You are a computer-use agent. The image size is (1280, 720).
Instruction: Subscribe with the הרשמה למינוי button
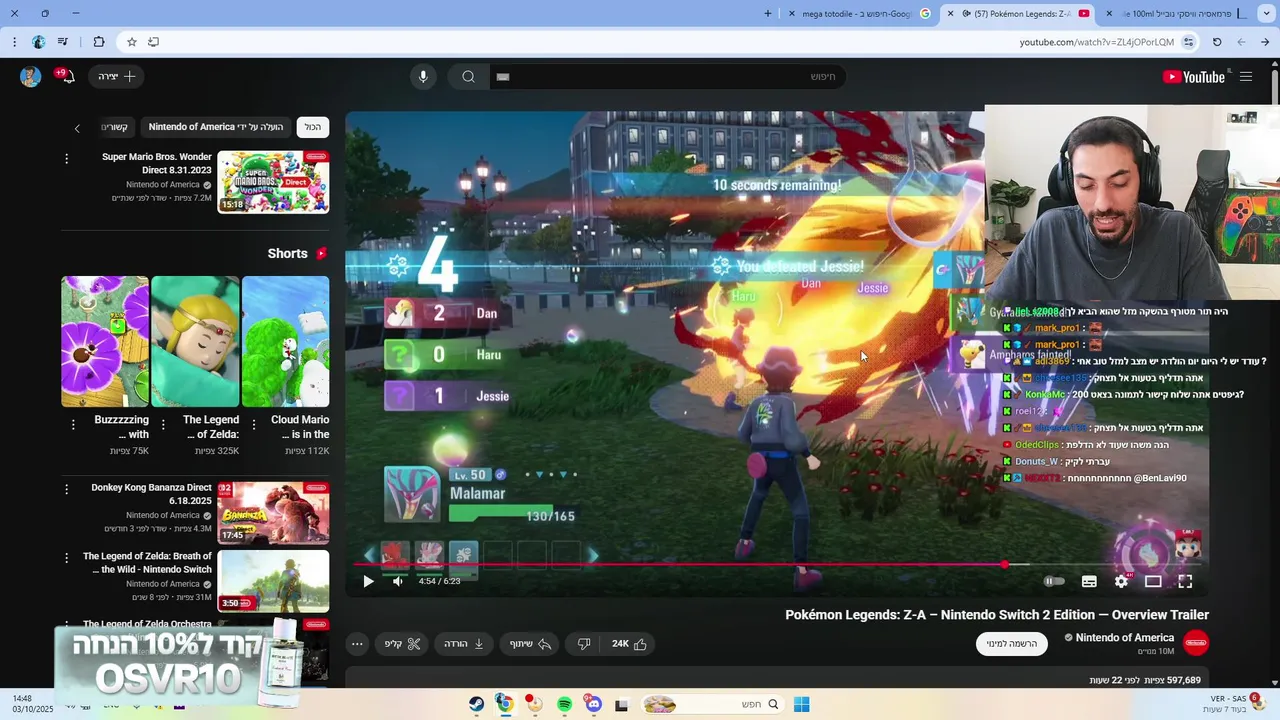pyautogui.click(x=1012, y=643)
